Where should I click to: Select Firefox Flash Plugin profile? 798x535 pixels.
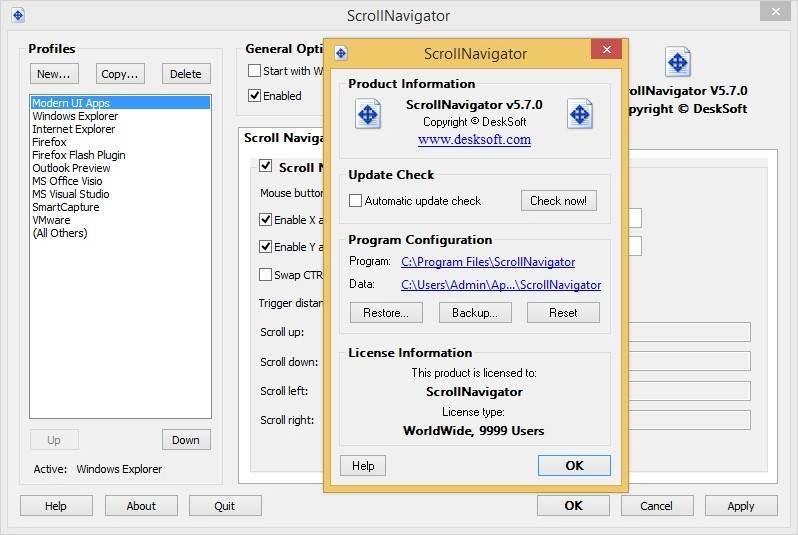coord(120,155)
